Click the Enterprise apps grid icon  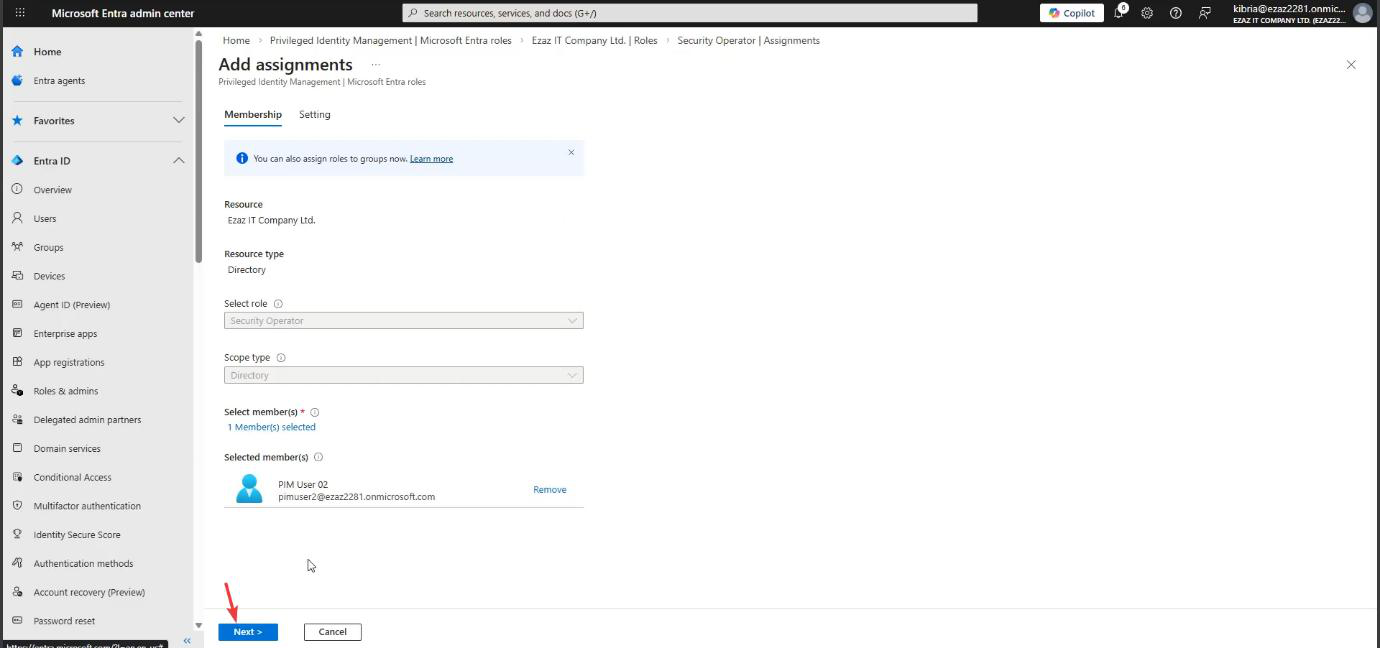[17, 333]
